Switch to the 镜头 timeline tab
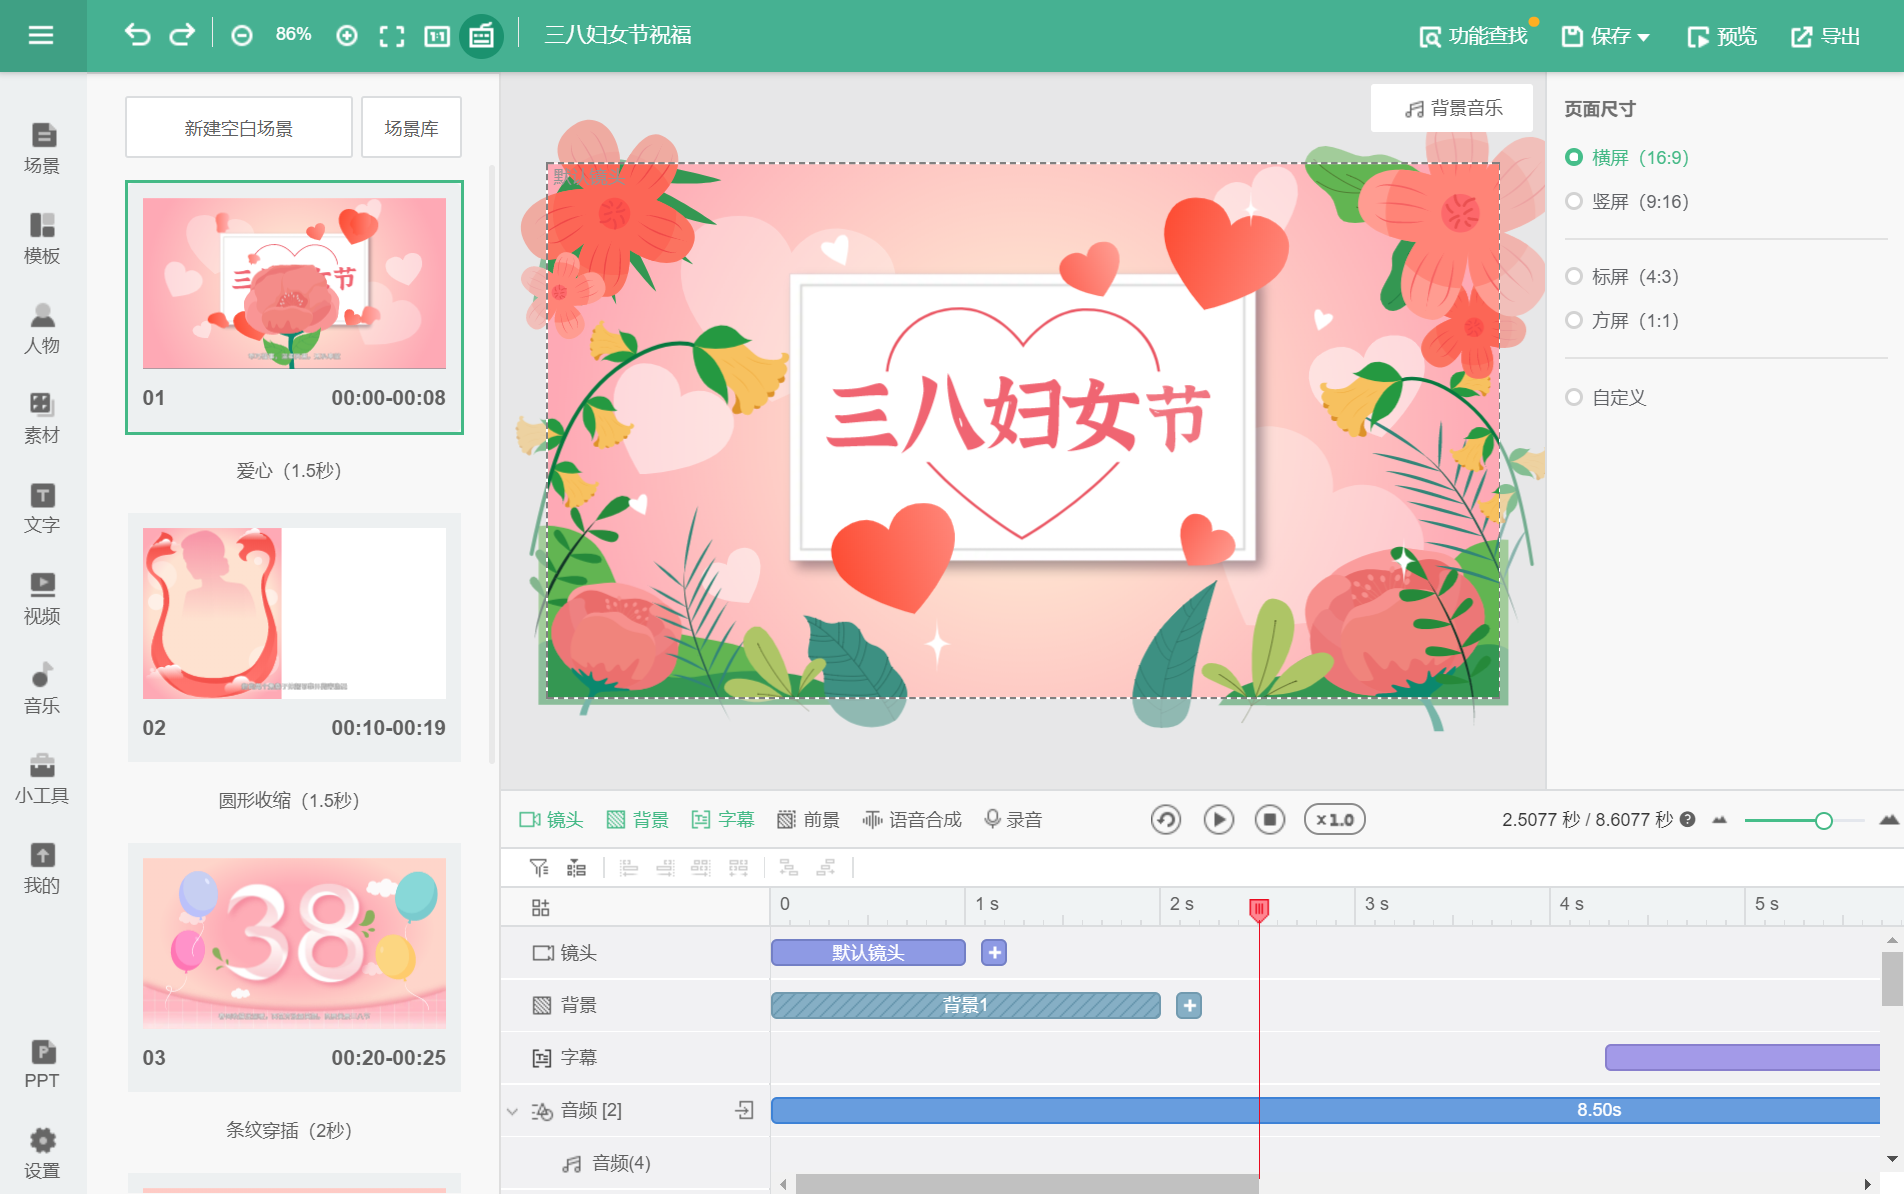The height and width of the screenshot is (1194, 1904). (x=551, y=819)
